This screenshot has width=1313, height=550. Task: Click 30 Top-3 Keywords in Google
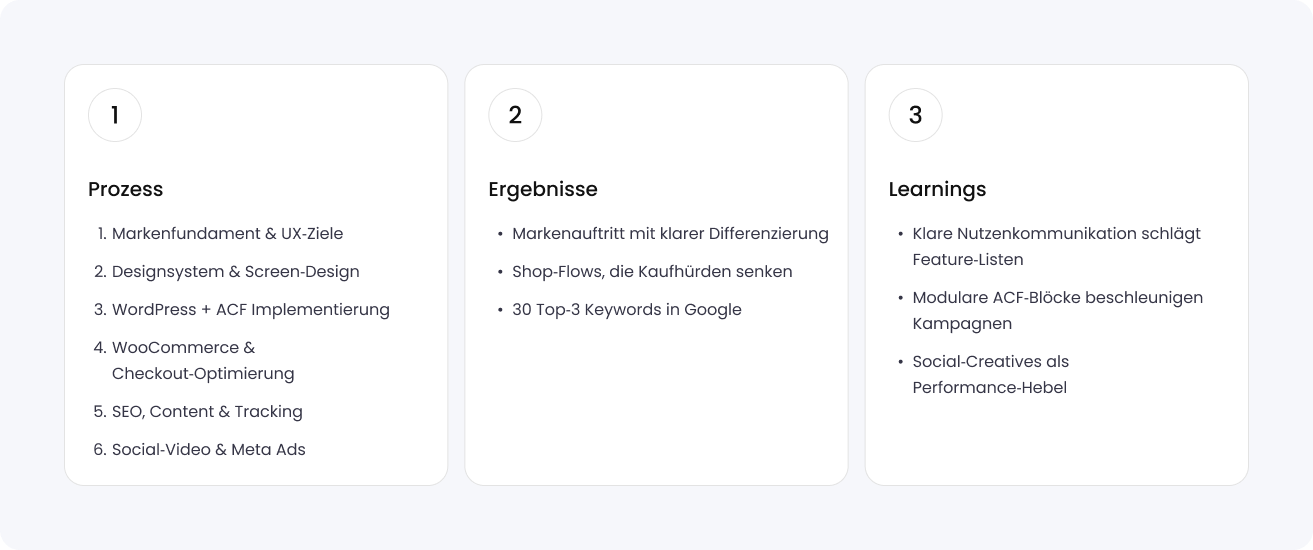[x=626, y=309]
